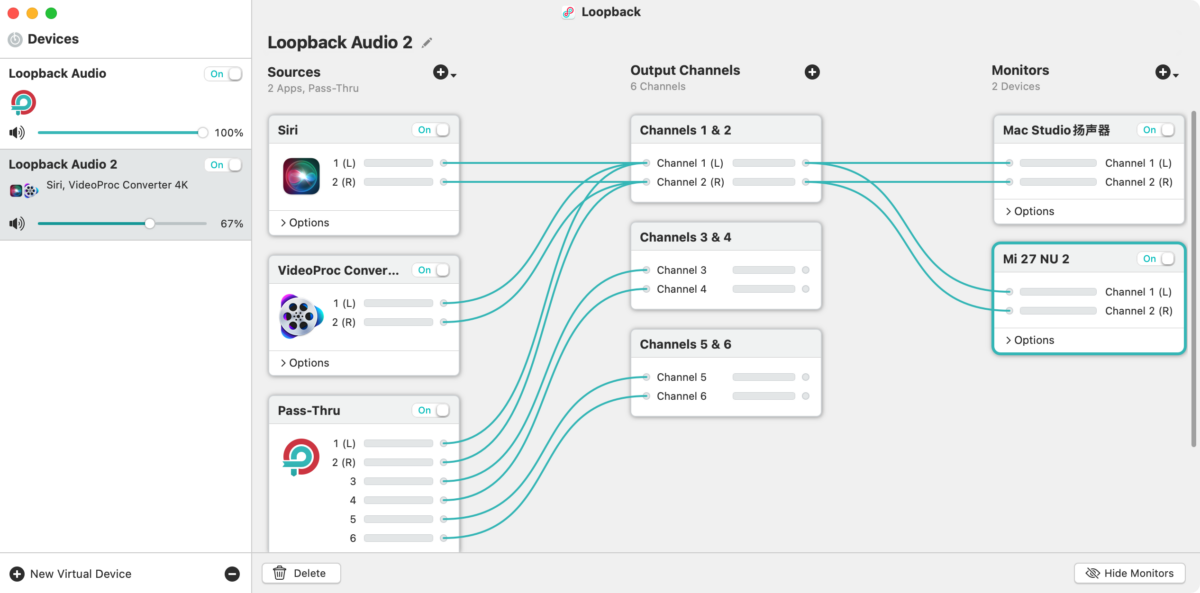1200x593 pixels.
Task: Toggle the Pass-Thru source On switch
Action: coord(431,410)
